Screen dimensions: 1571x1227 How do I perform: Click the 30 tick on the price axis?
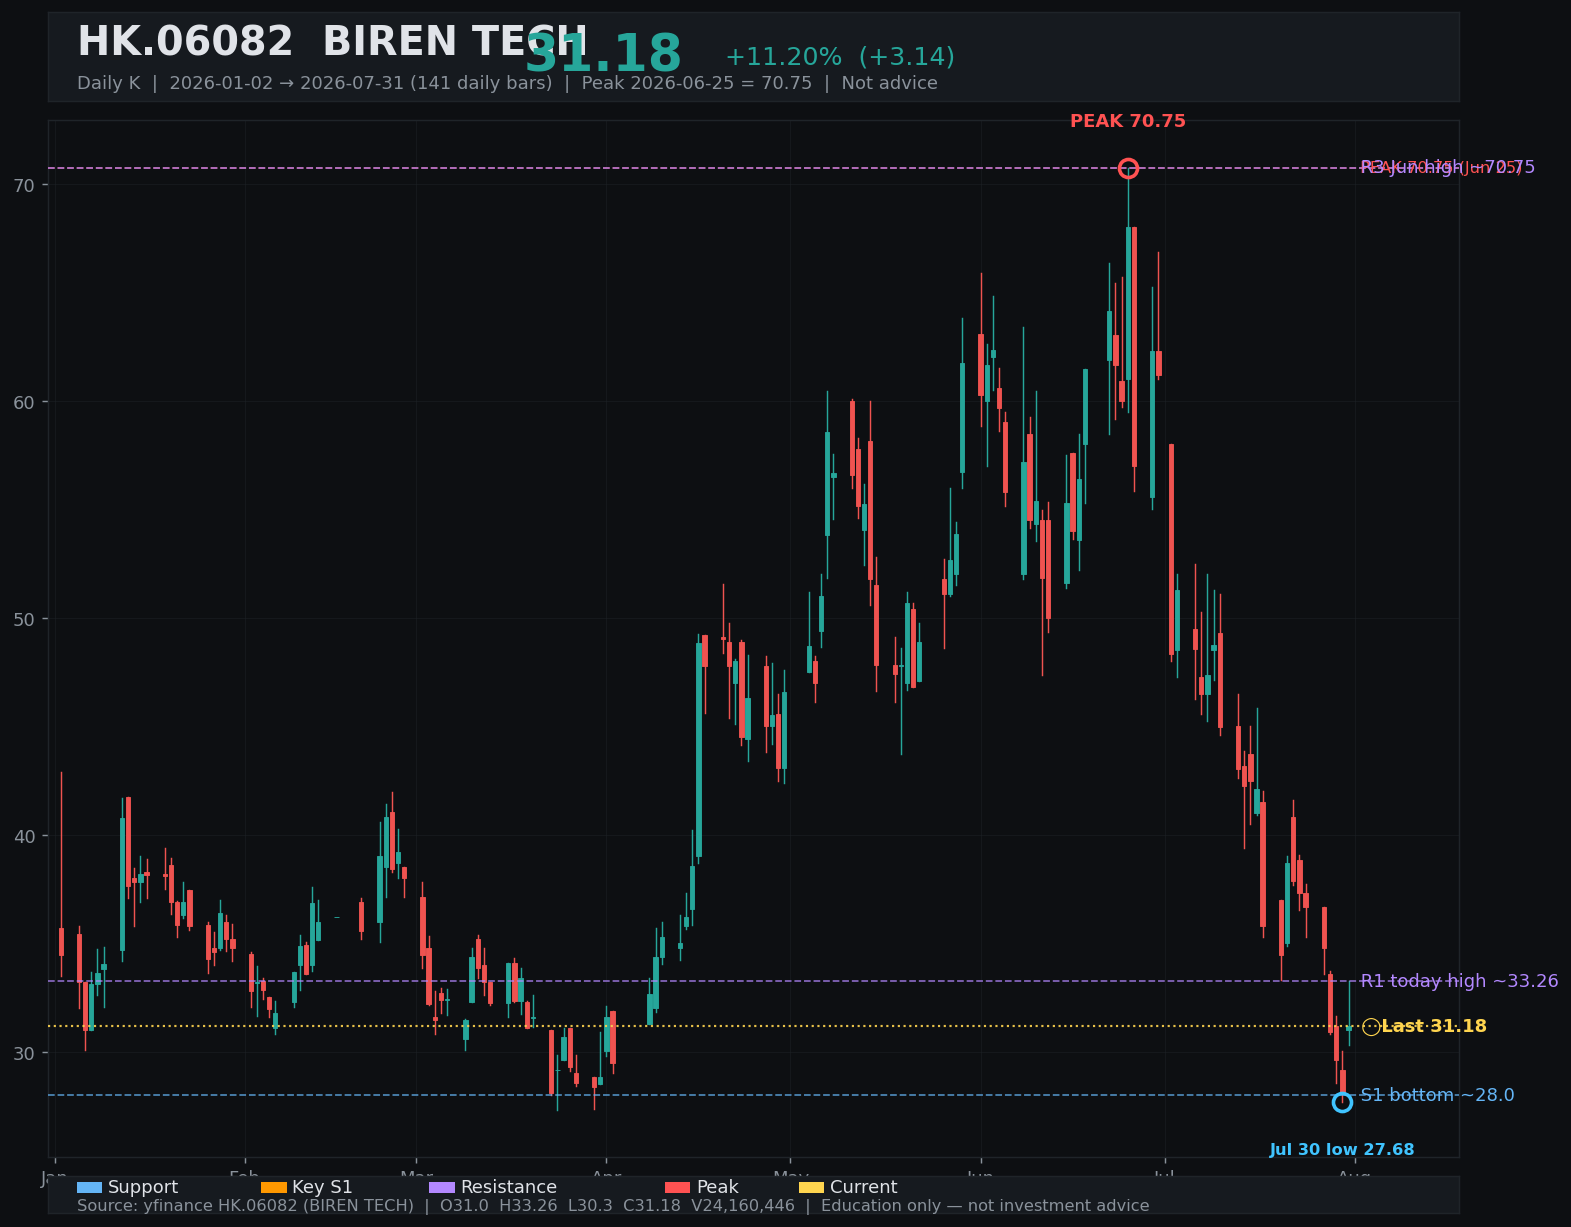coord(24,1054)
